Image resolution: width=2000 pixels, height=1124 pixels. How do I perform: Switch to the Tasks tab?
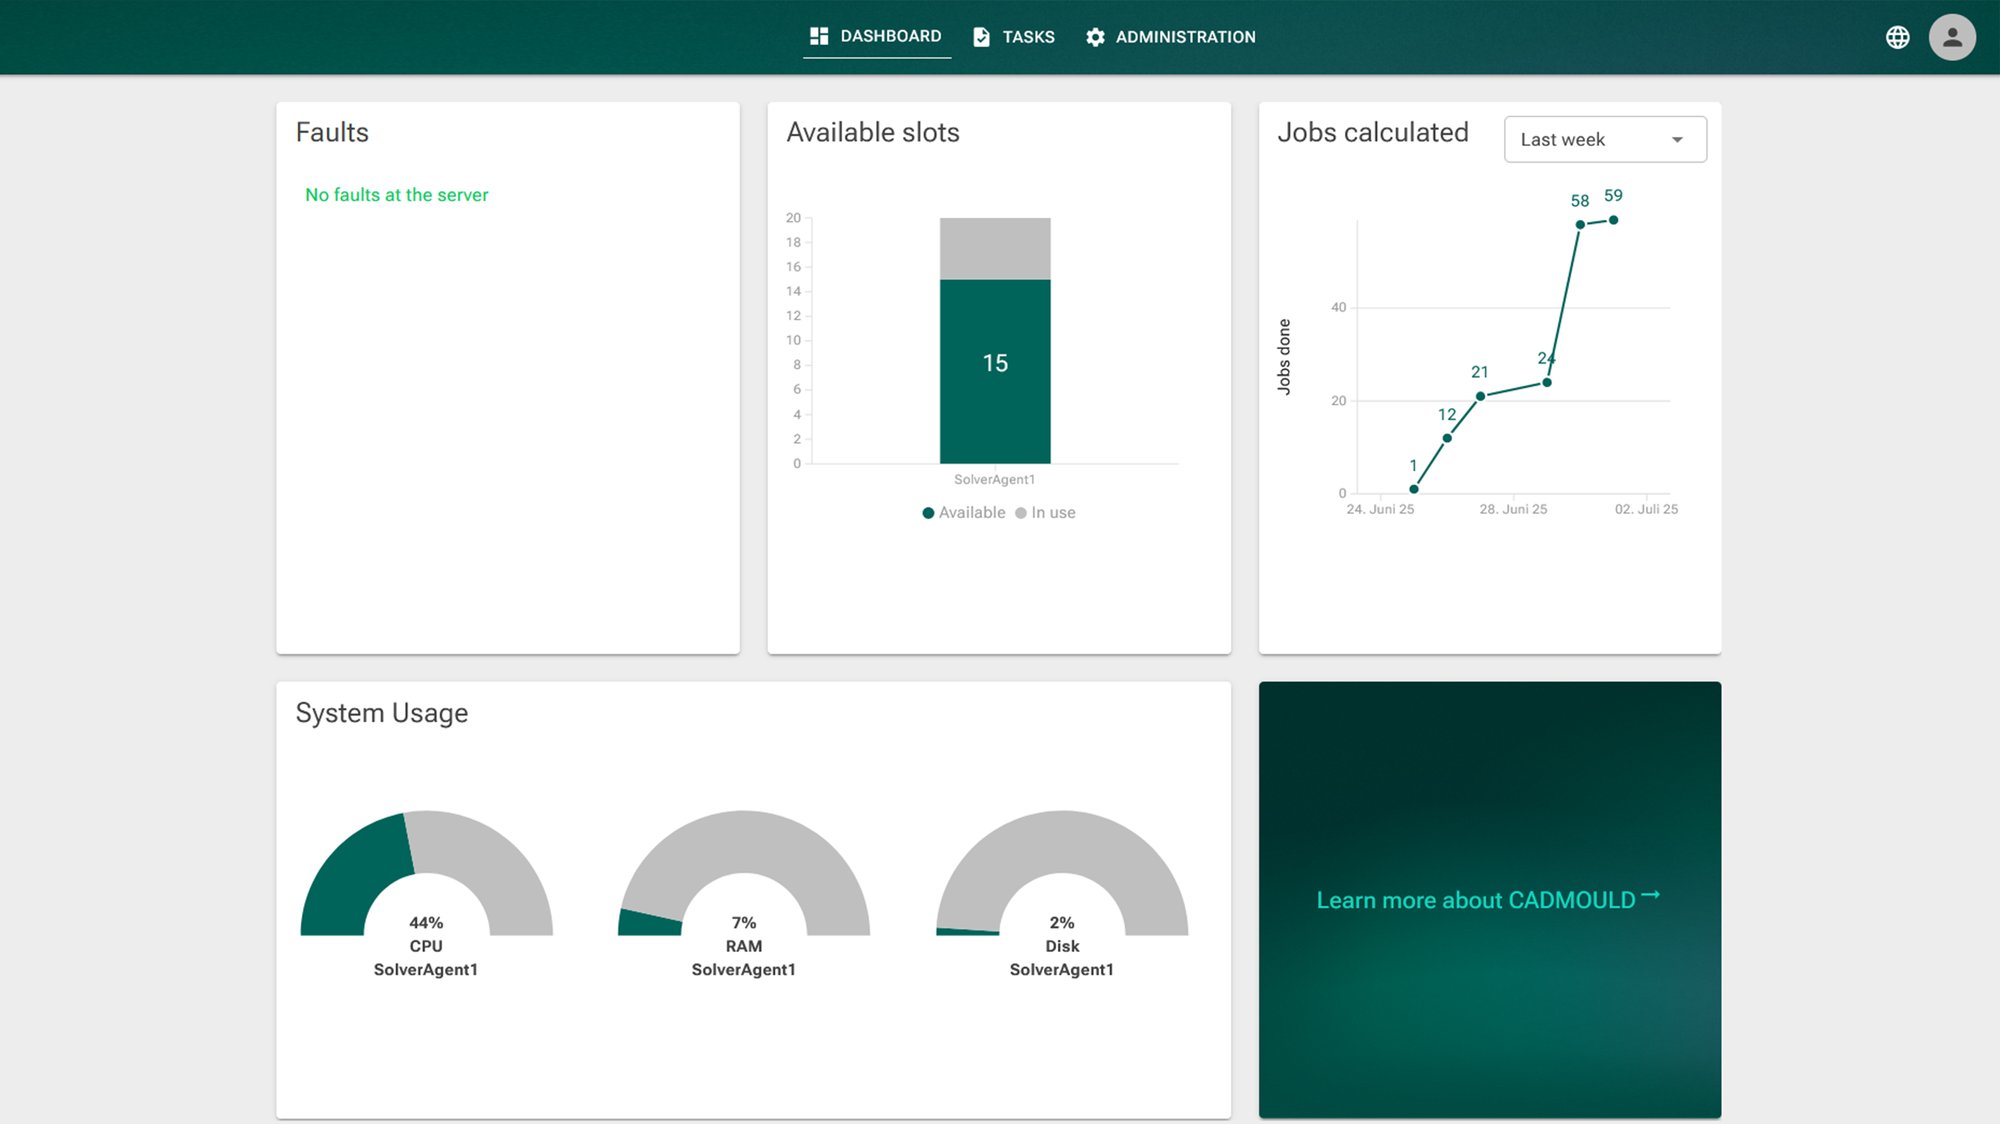coord(1014,37)
